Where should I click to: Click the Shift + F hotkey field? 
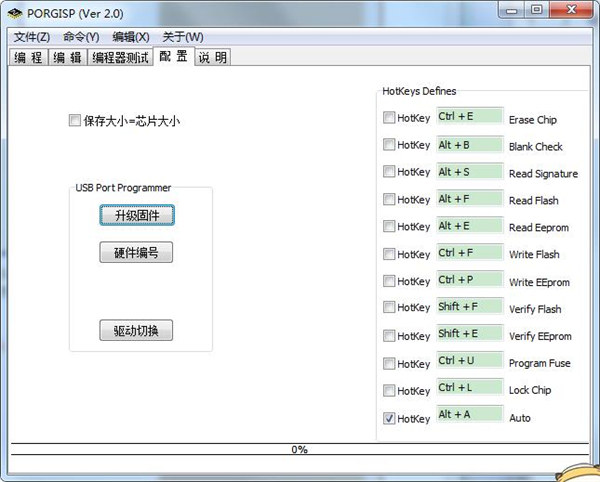[x=470, y=306]
